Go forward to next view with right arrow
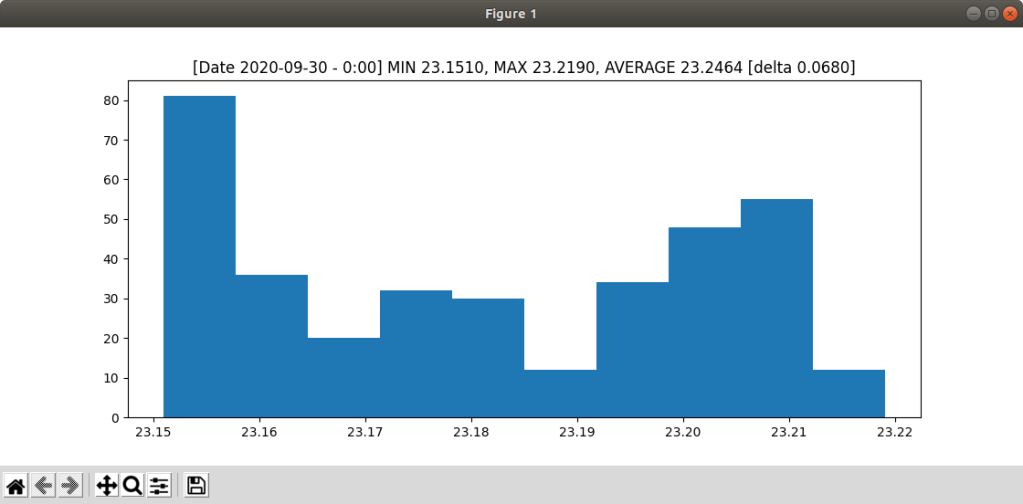 pyautogui.click(x=70, y=486)
